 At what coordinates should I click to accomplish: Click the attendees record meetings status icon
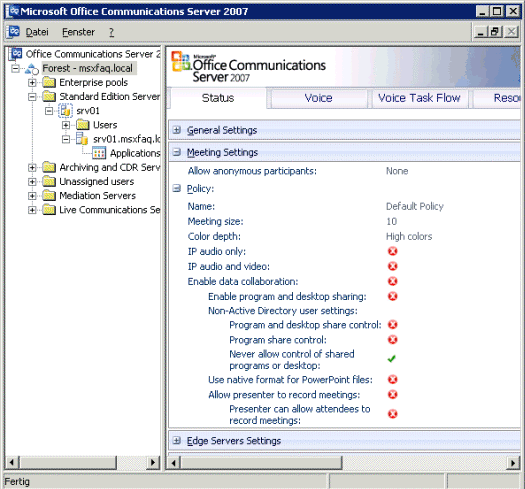(392, 414)
